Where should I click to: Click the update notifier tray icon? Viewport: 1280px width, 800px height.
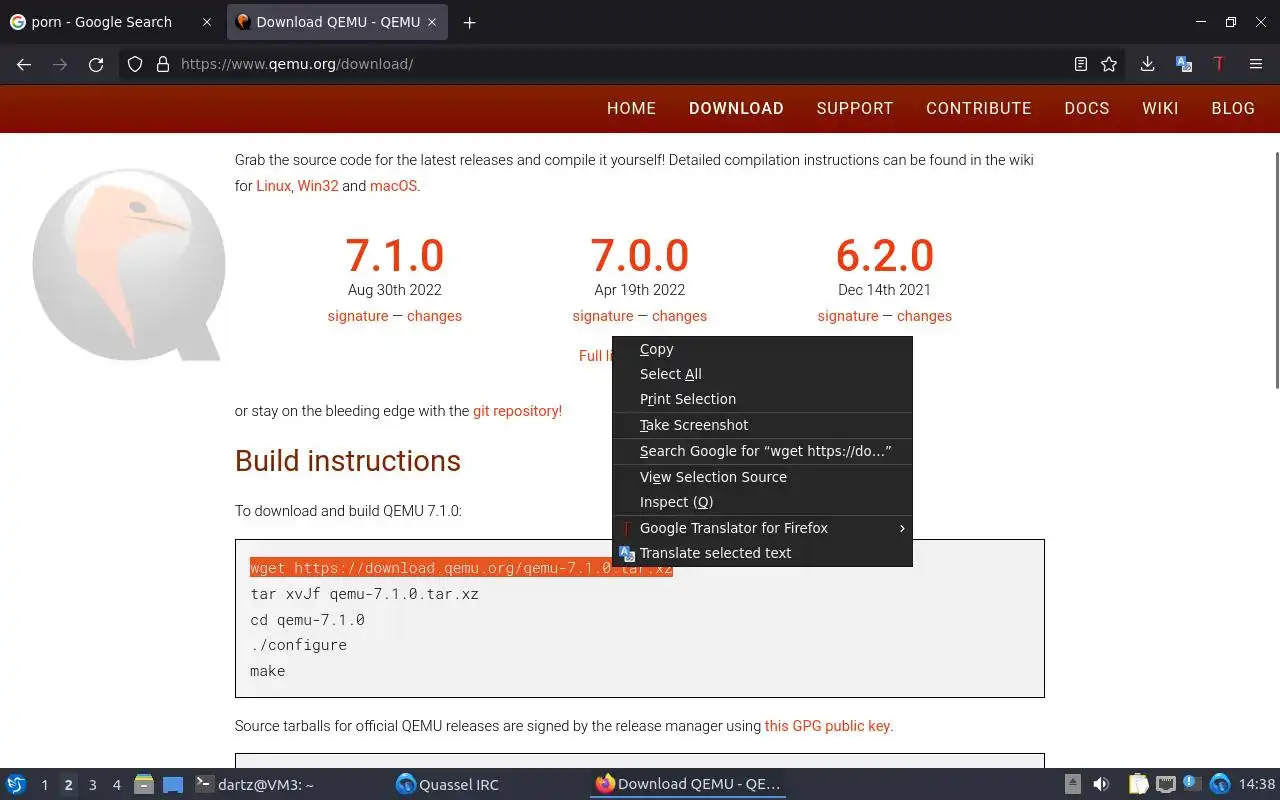pos(1192,783)
